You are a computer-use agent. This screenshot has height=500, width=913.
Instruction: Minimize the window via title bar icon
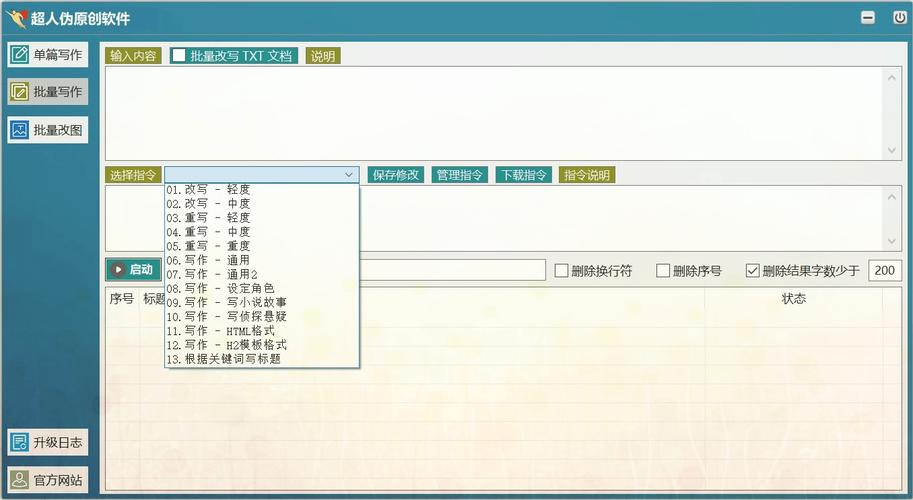pyautogui.click(x=868, y=17)
